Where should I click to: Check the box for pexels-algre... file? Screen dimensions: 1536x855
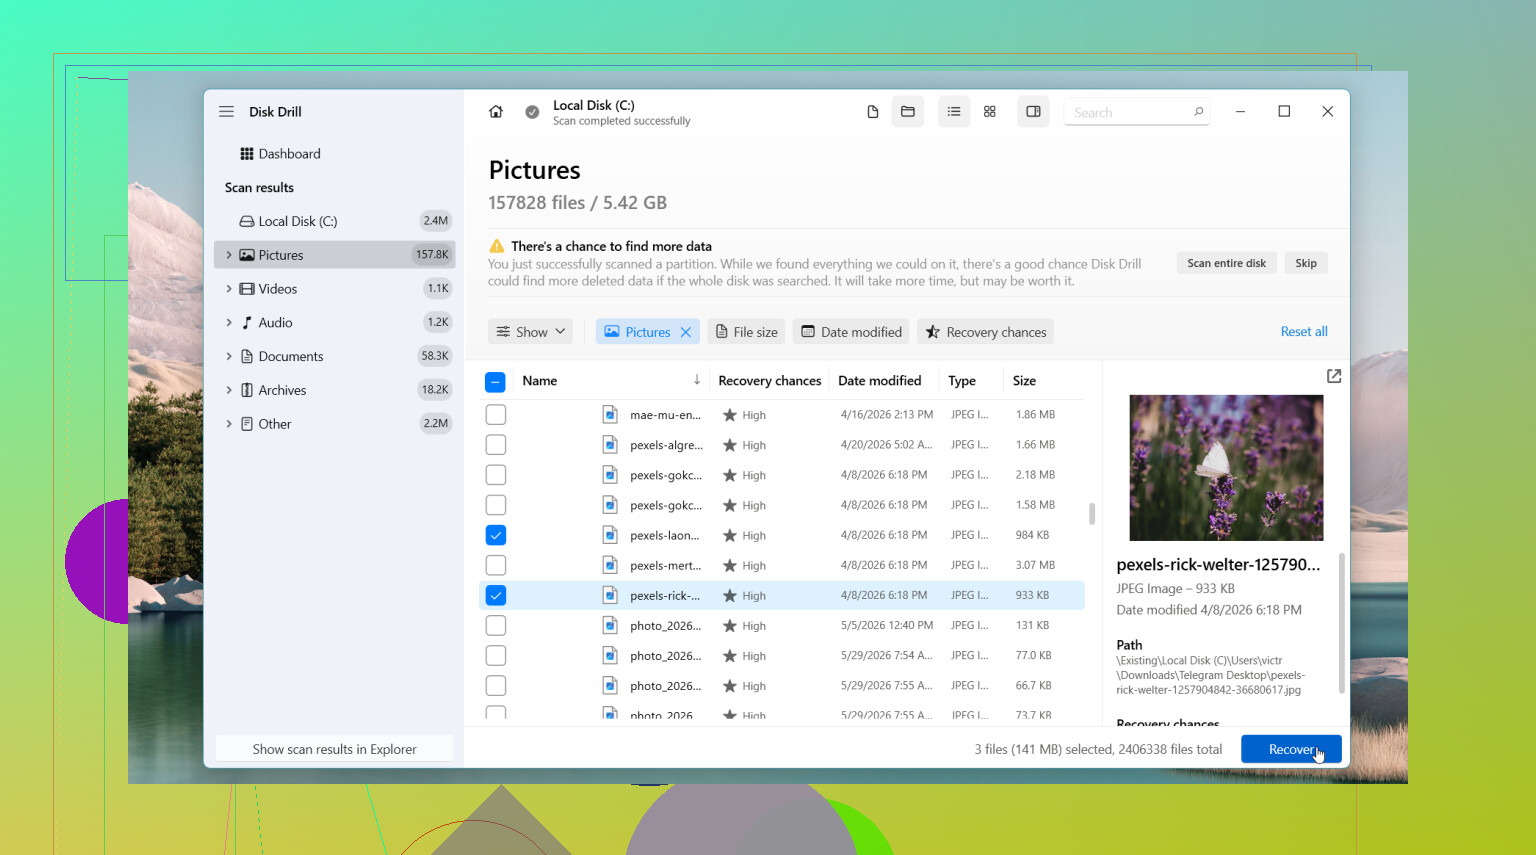(495, 445)
